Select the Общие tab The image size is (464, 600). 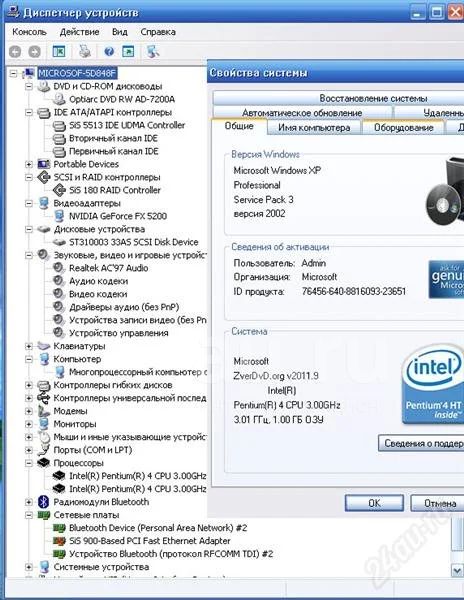tap(239, 126)
